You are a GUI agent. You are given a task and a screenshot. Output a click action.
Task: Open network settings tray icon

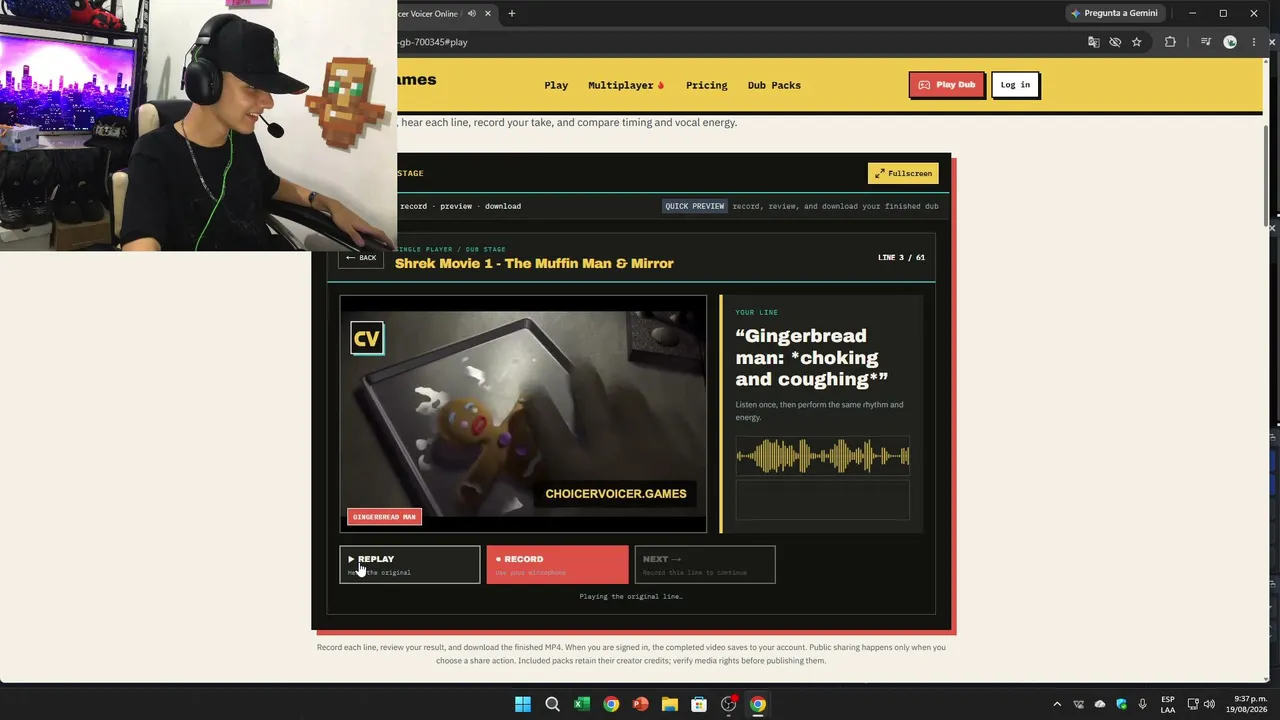[x=1192, y=704]
